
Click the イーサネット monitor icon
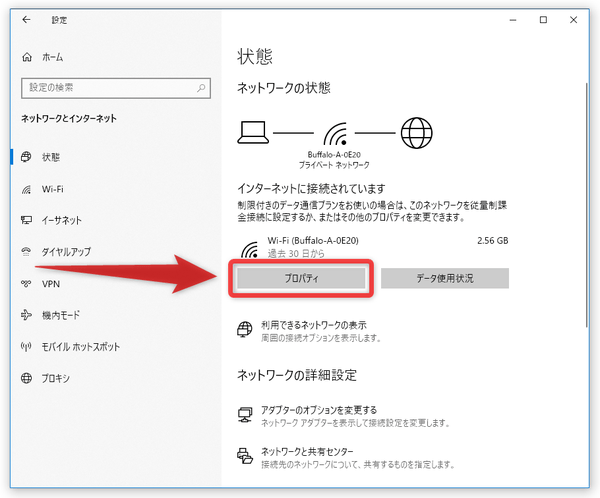26,220
